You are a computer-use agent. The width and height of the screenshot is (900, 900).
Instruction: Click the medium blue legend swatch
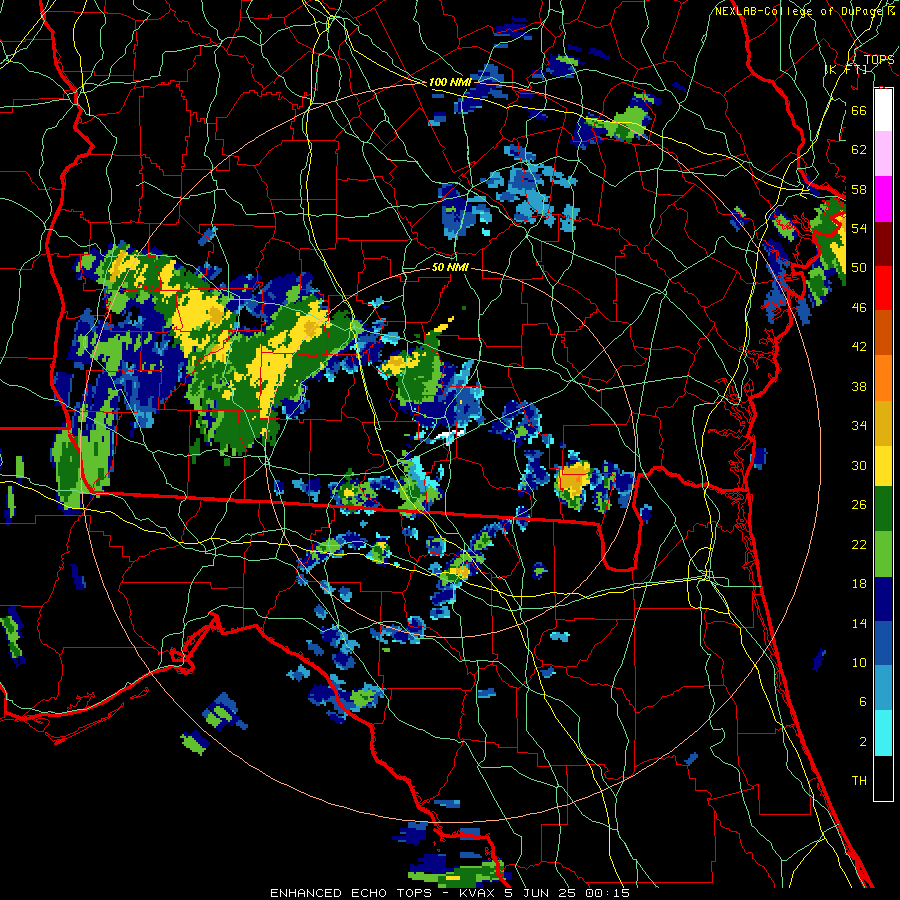click(883, 644)
